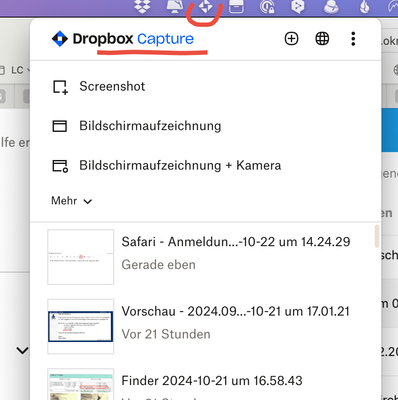Click the circled plus icon
This screenshot has height=400, width=398.
coord(291,39)
